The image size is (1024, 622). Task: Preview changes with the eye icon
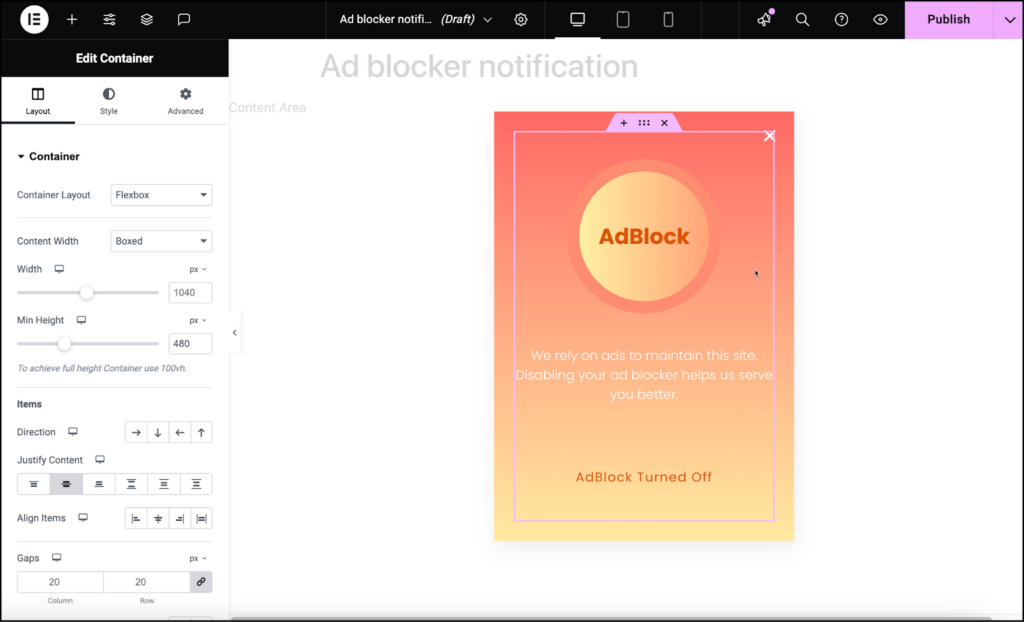878,19
